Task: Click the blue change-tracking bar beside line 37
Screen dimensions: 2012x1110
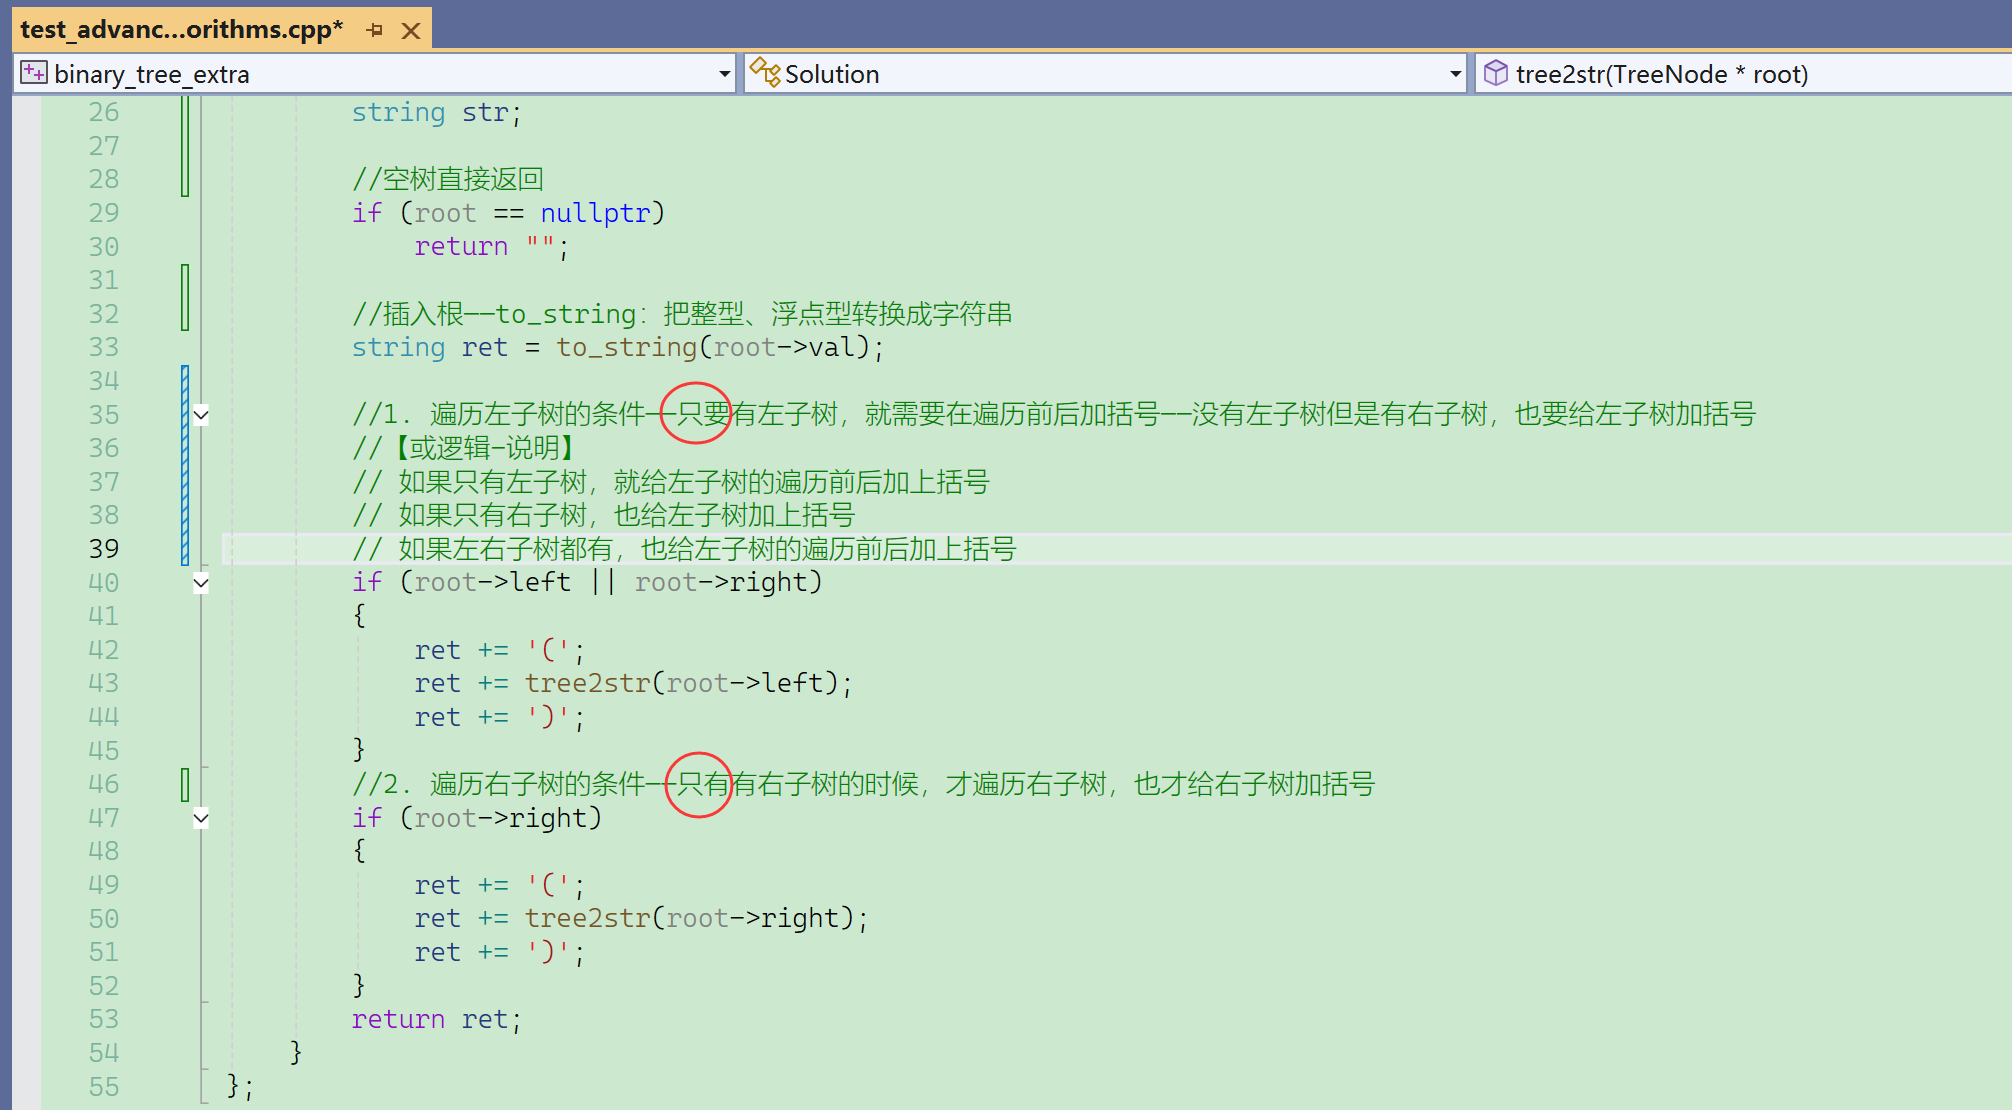Action: [185, 482]
